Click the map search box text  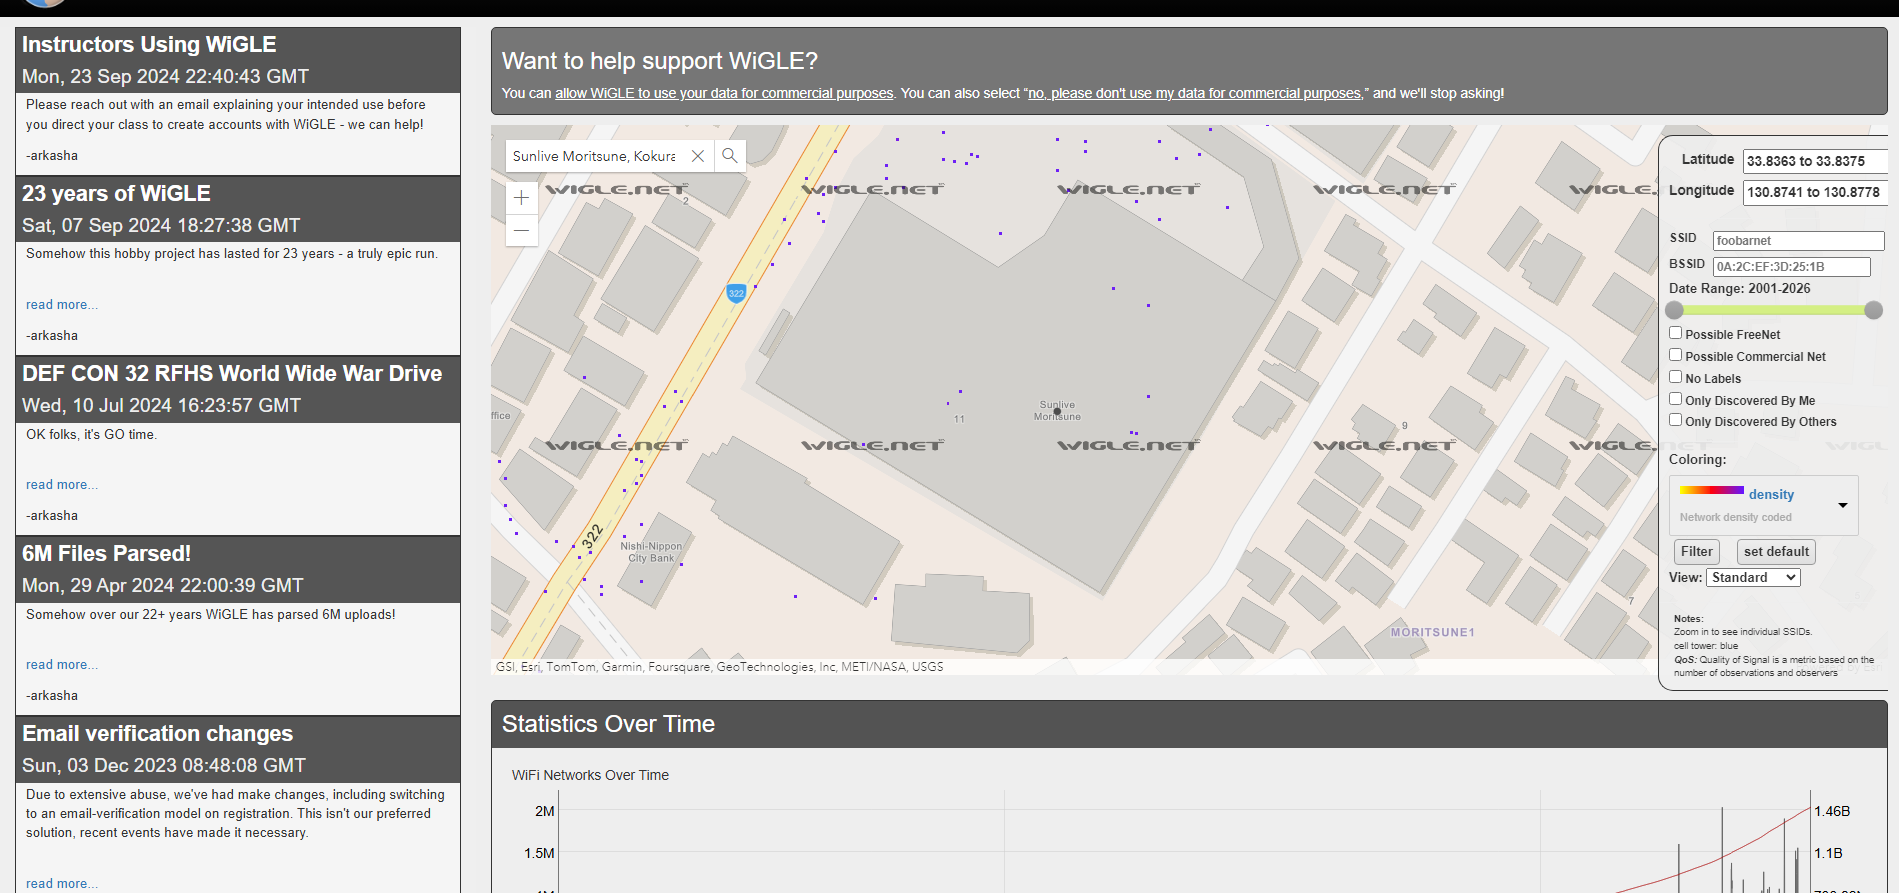coord(595,156)
